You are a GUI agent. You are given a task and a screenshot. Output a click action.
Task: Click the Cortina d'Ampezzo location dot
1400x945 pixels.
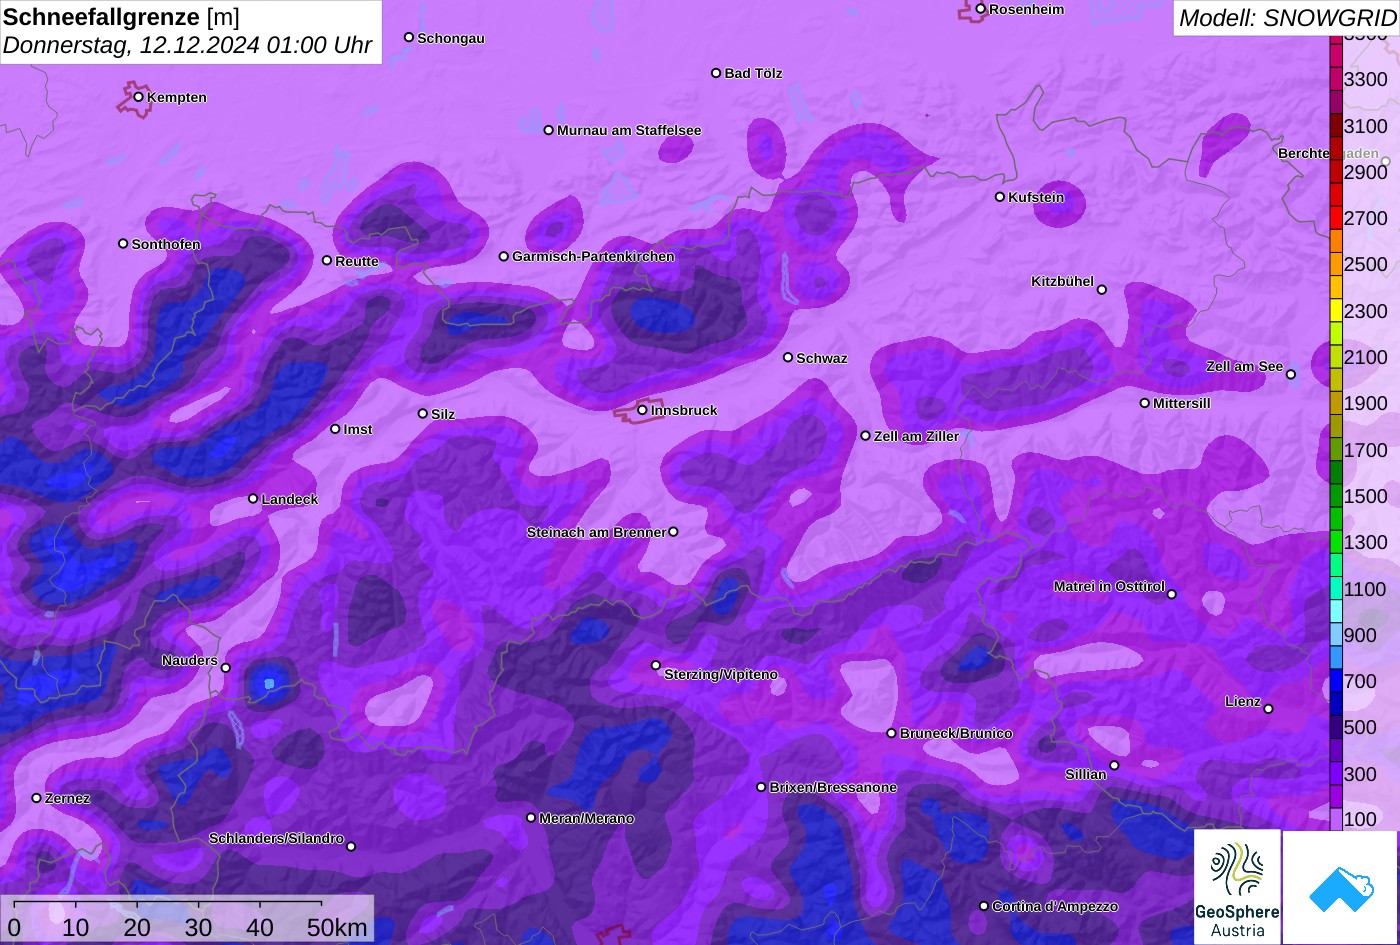point(983,906)
